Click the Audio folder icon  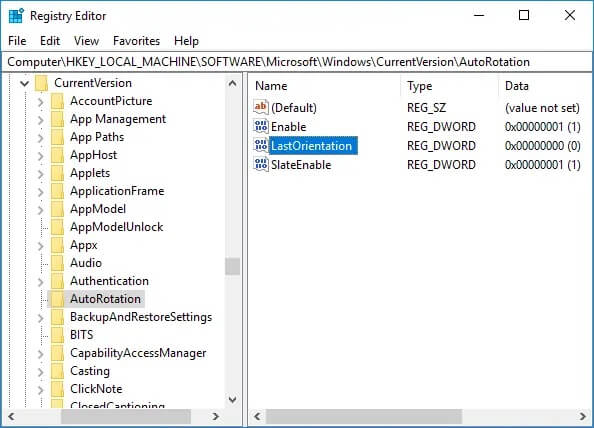pyautogui.click(x=57, y=263)
